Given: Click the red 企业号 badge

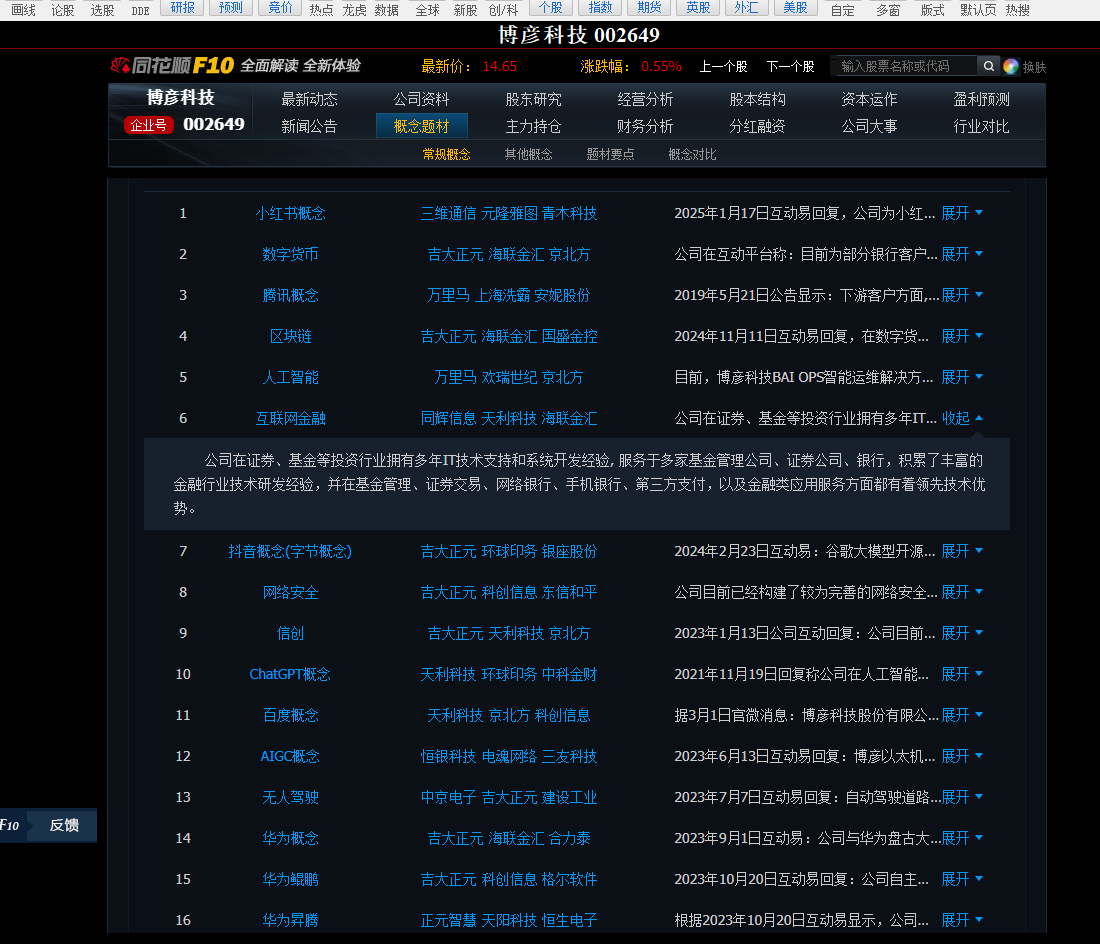Looking at the screenshot, I should click(x=149, y=125).
